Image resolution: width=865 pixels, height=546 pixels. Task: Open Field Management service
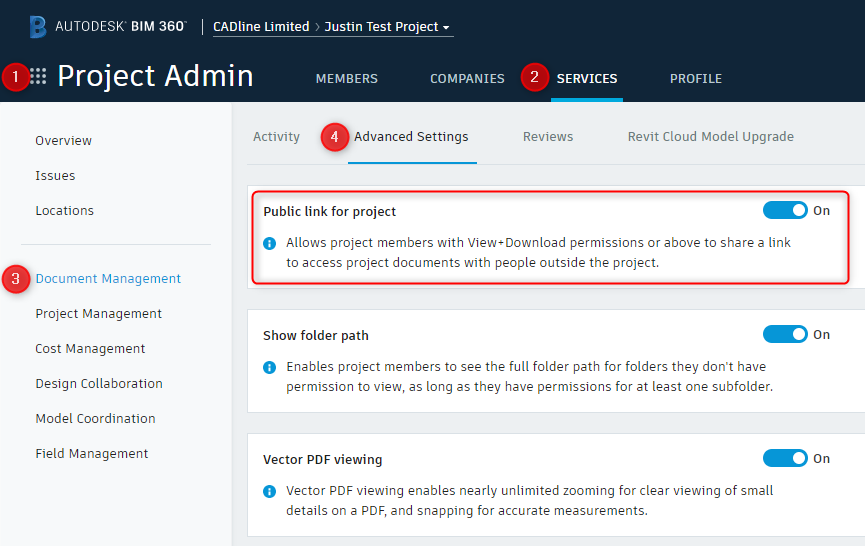click(x=92, y=453)
